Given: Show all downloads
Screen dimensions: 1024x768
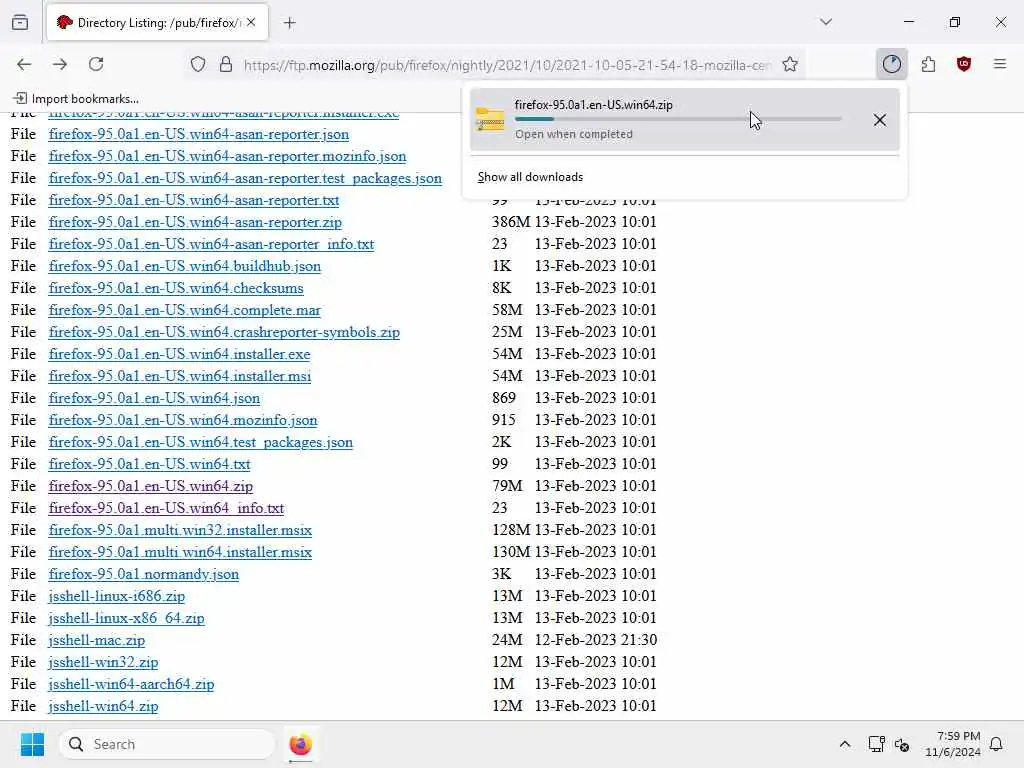Looking at the screenshot, I should tap(530, 177).
